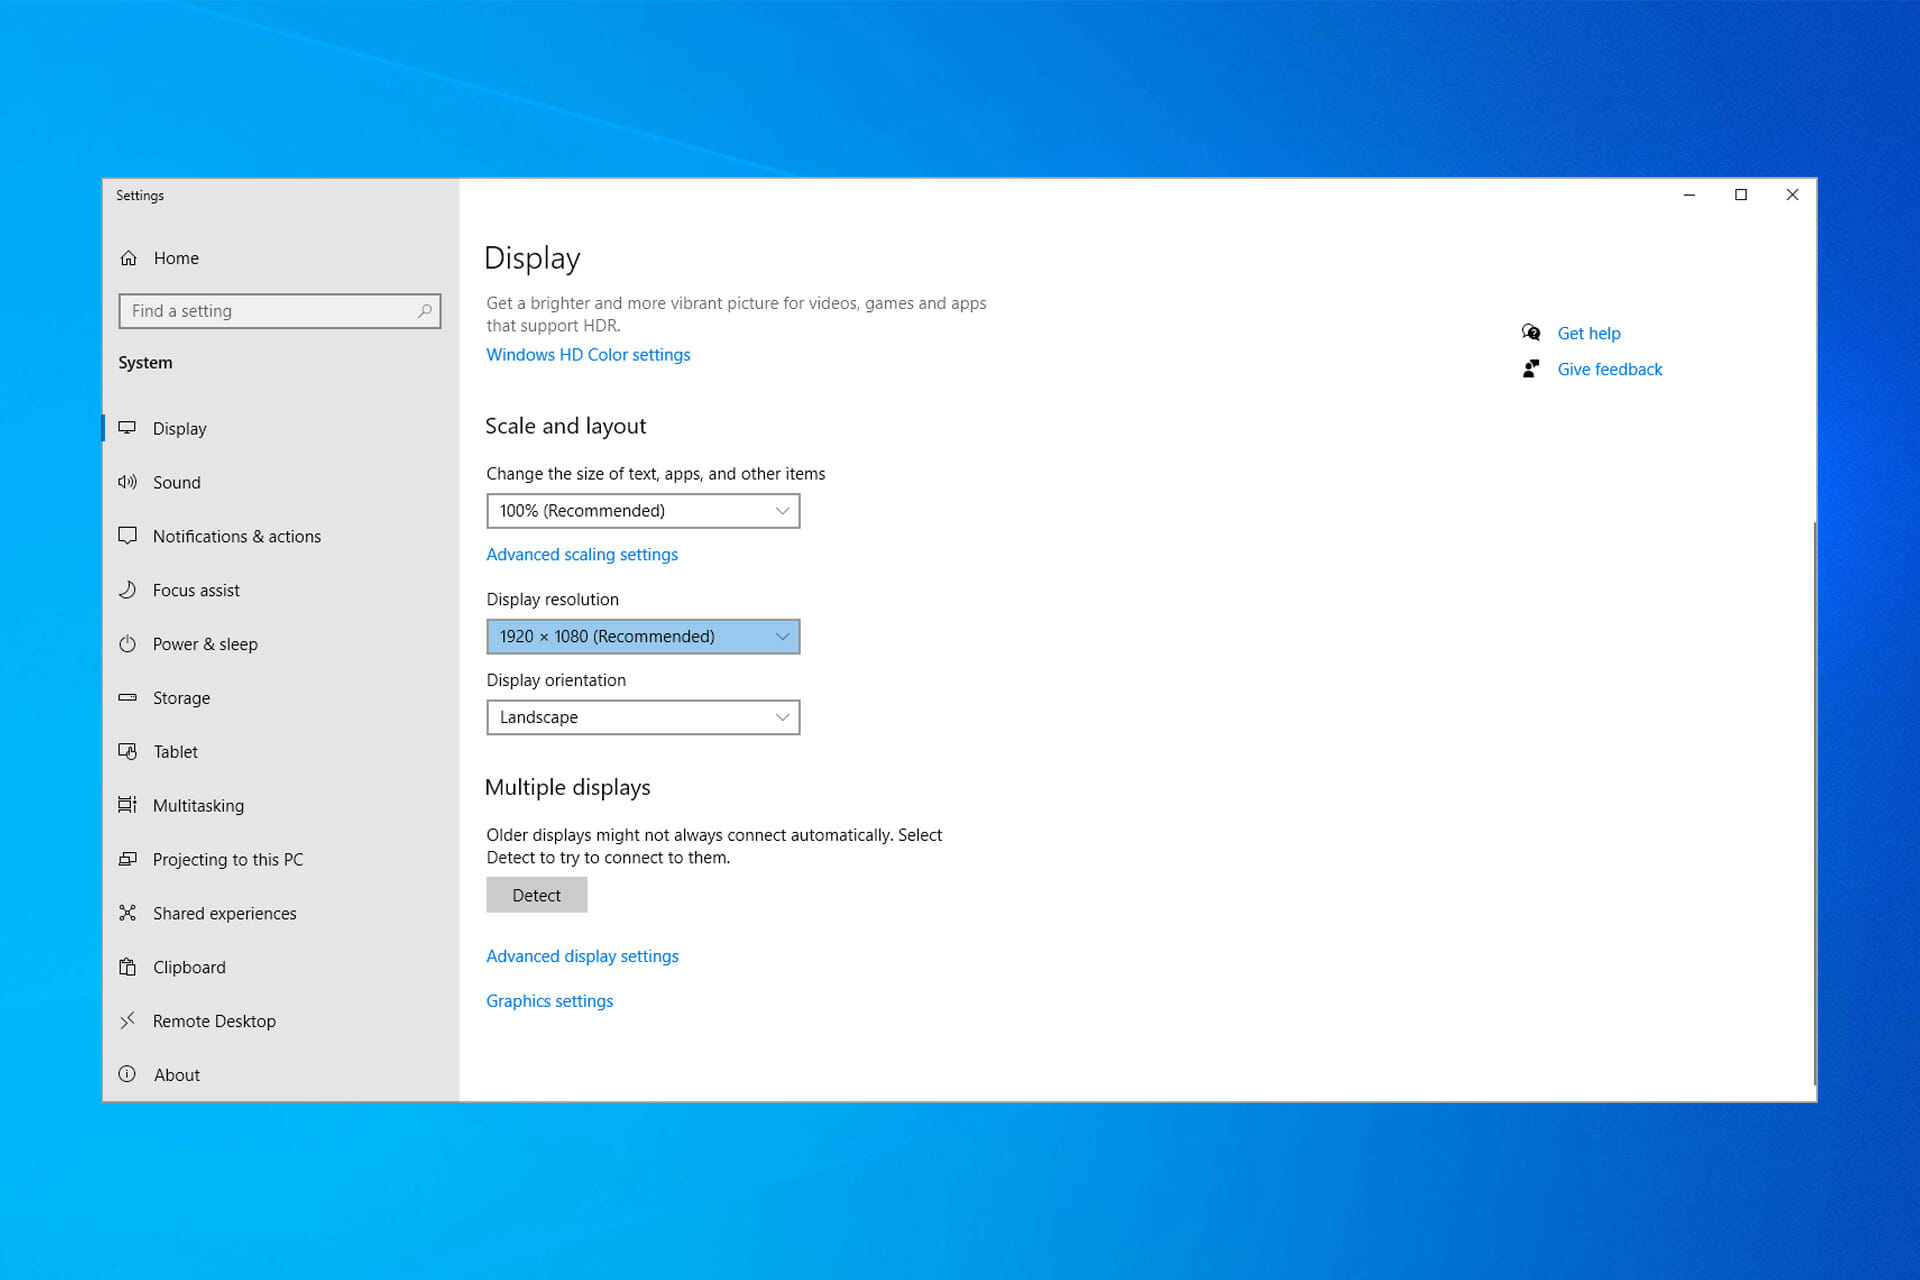Screen dimensions: 1920x1280
Task: Click the About info icon
Action: (127, 1074)
